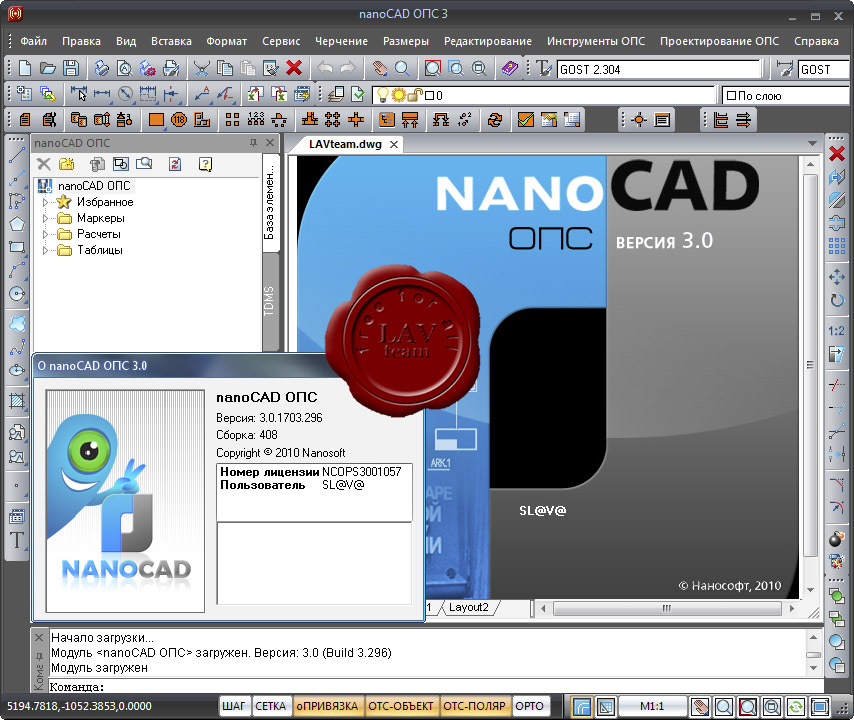This screenshot has width=854, height=720.
Task: Click the refresh arrows icon in OPS toolbar
Action: (x=495, y=120)
